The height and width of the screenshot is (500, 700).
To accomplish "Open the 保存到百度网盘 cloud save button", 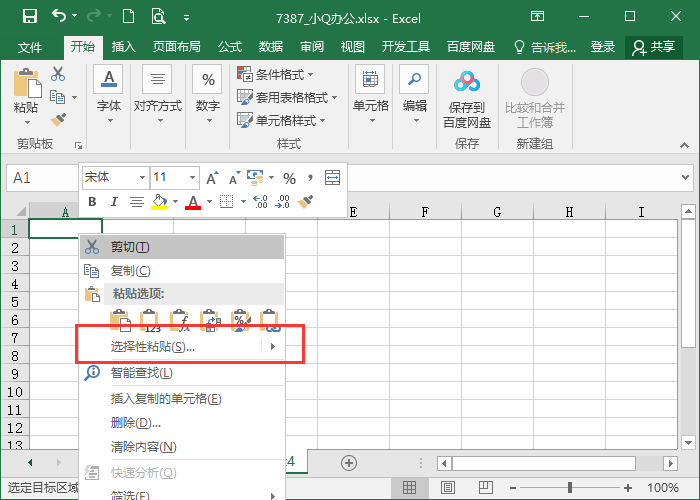I will [x=467, y=100].
